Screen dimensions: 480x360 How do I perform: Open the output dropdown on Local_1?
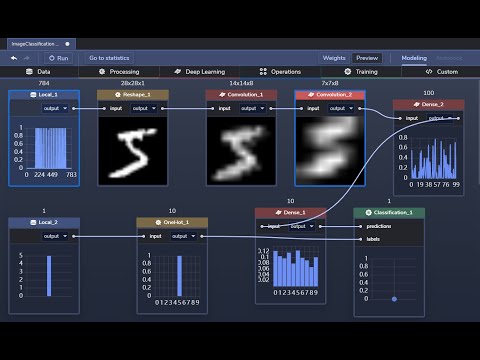pos(55,108)
